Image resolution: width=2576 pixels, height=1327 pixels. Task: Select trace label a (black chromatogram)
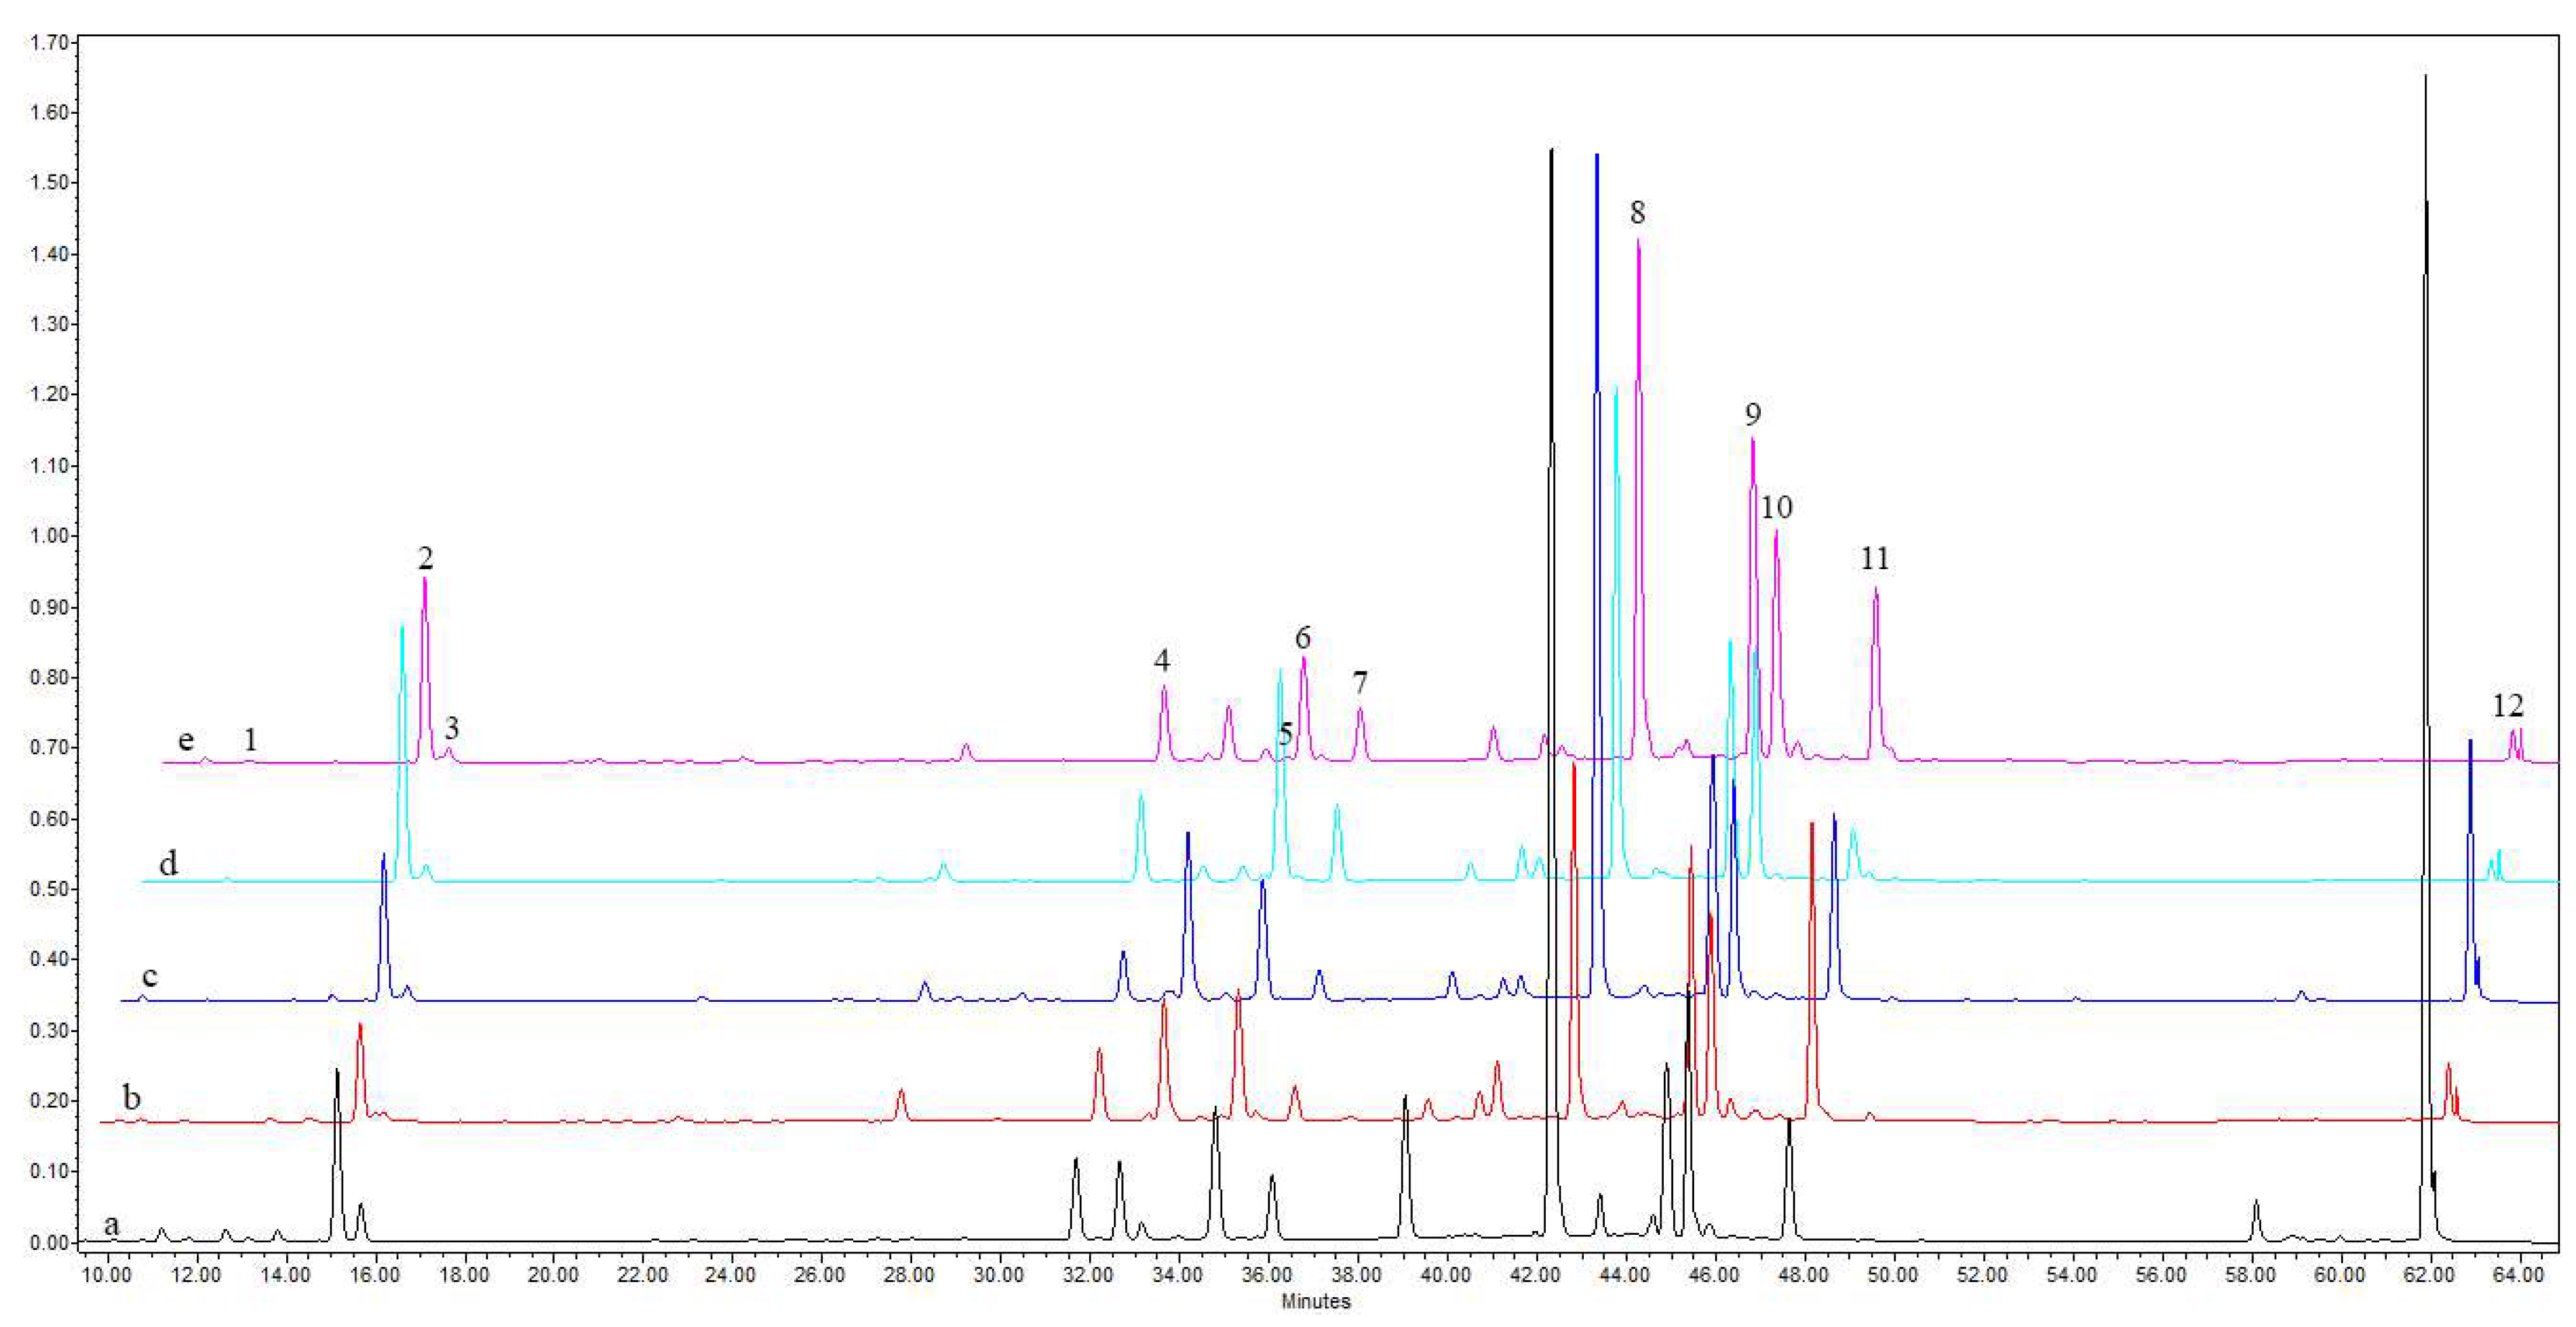112,1224
